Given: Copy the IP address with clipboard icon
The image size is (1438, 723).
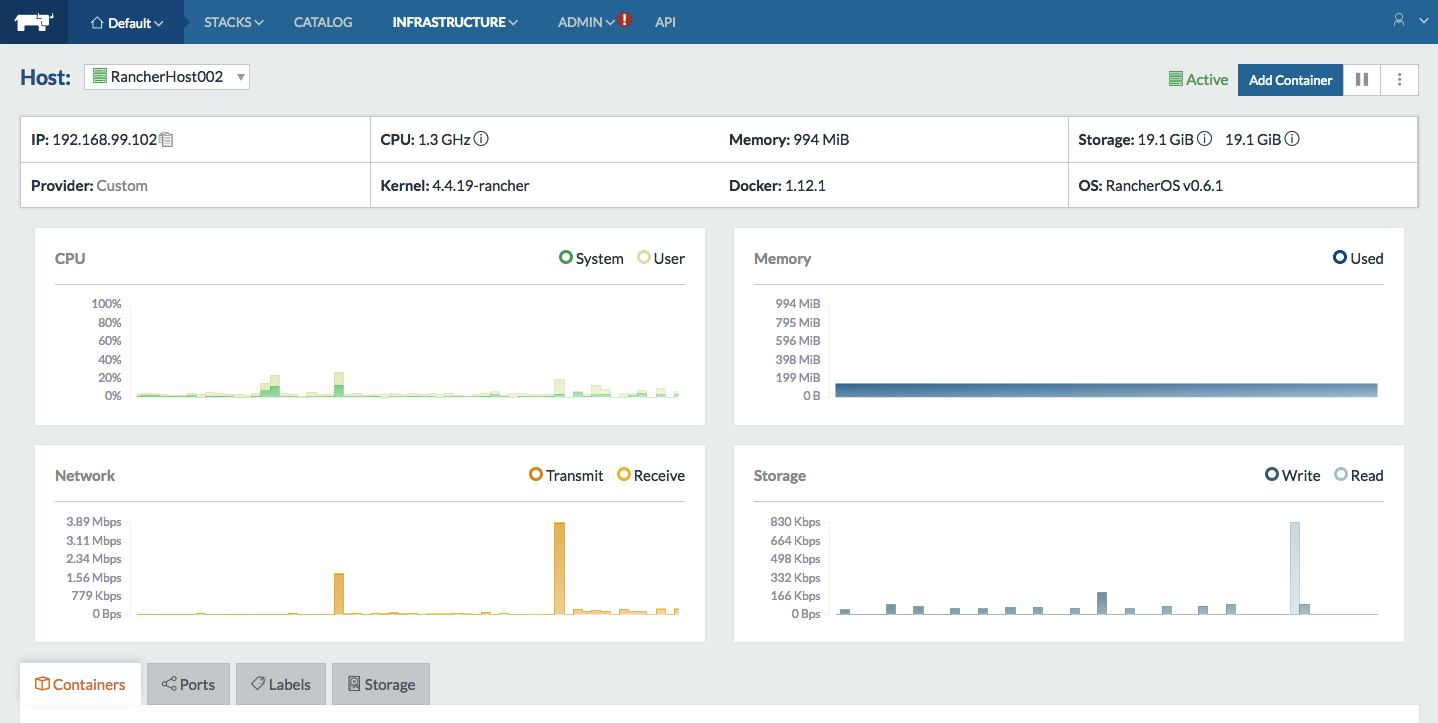Looking at the screenshot, I should pos(167,140).
